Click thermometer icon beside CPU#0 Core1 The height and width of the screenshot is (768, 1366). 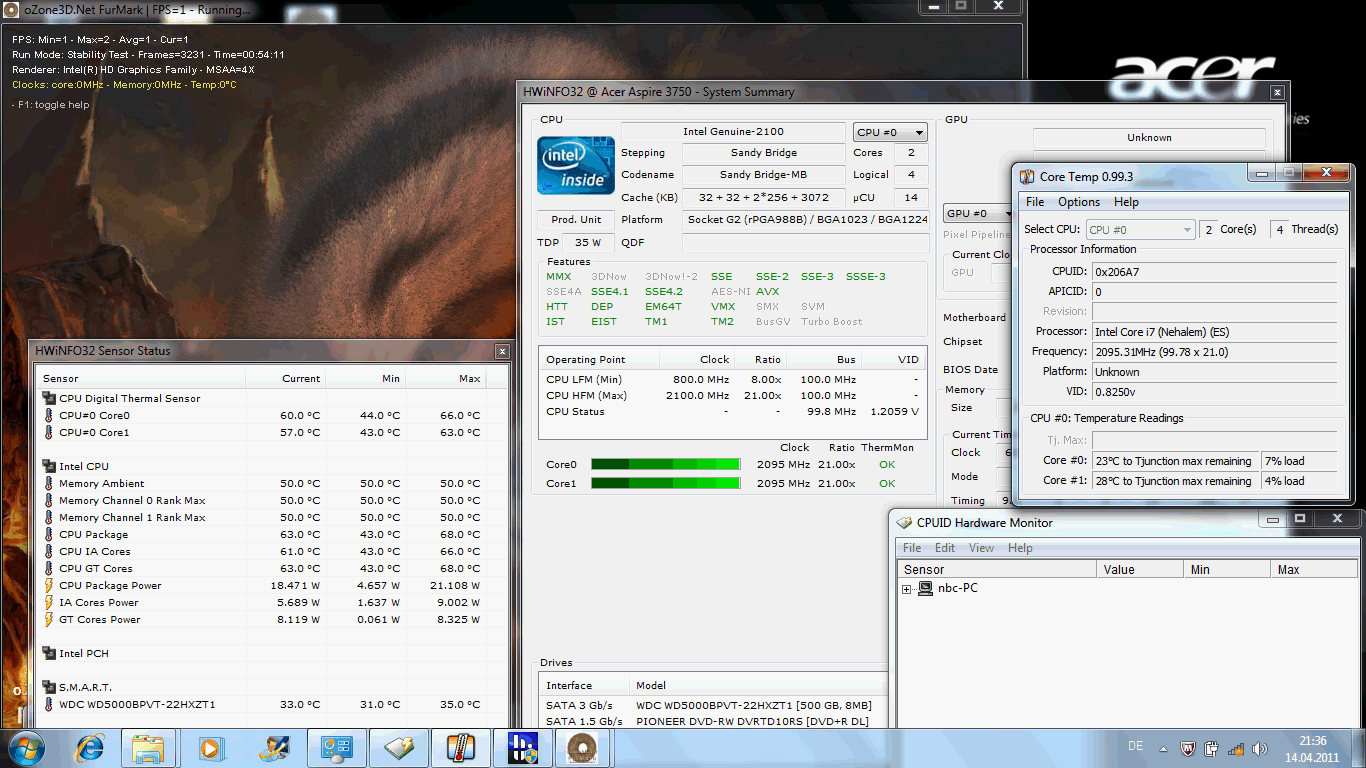[x=48, y=432]
